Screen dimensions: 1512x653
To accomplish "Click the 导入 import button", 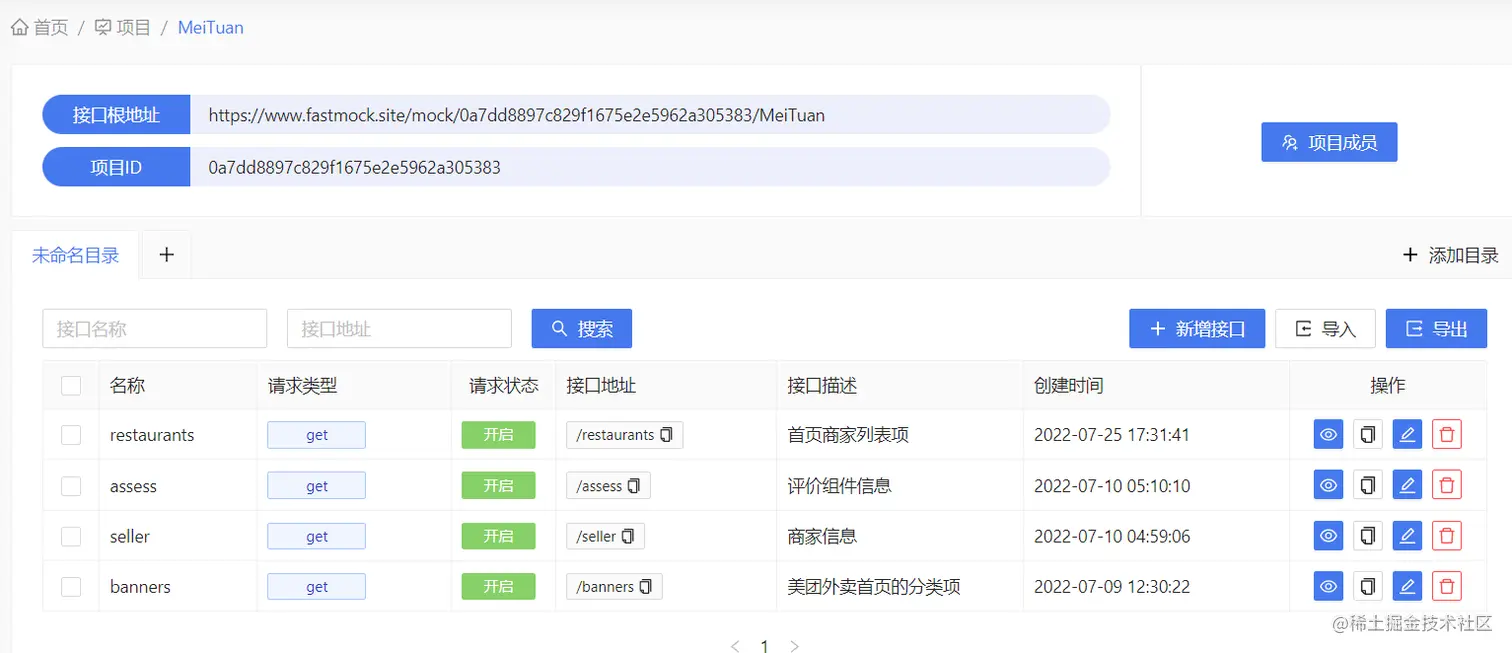I will (x=1325, y=328).
